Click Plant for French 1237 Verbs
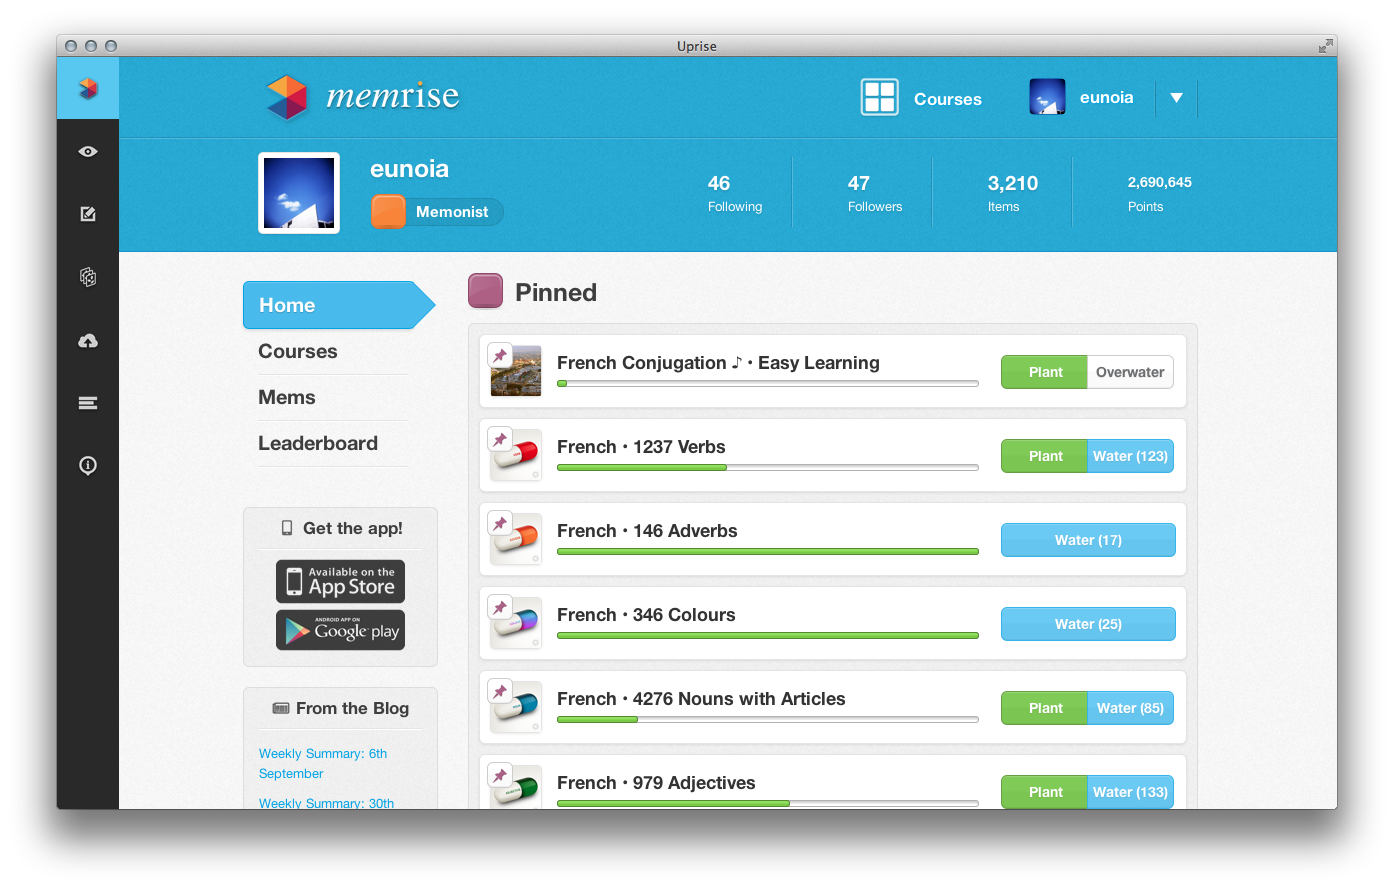This screenshot has width=1394, height=888. pyautogui.click(x=1045, y=456)
